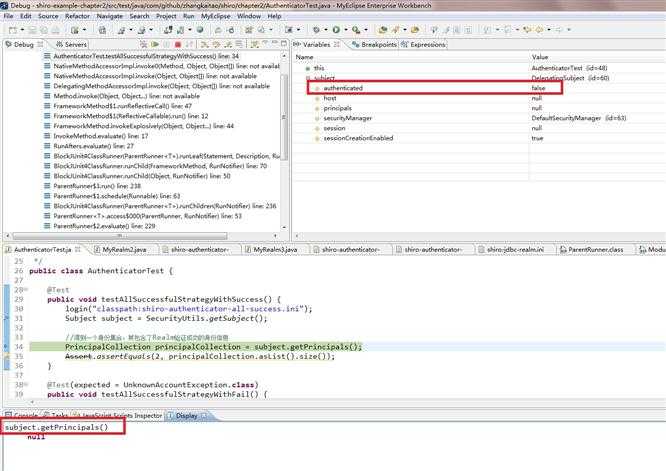Click the Servers view tab icon
This screenshot has width=666, height=471.
58,45
